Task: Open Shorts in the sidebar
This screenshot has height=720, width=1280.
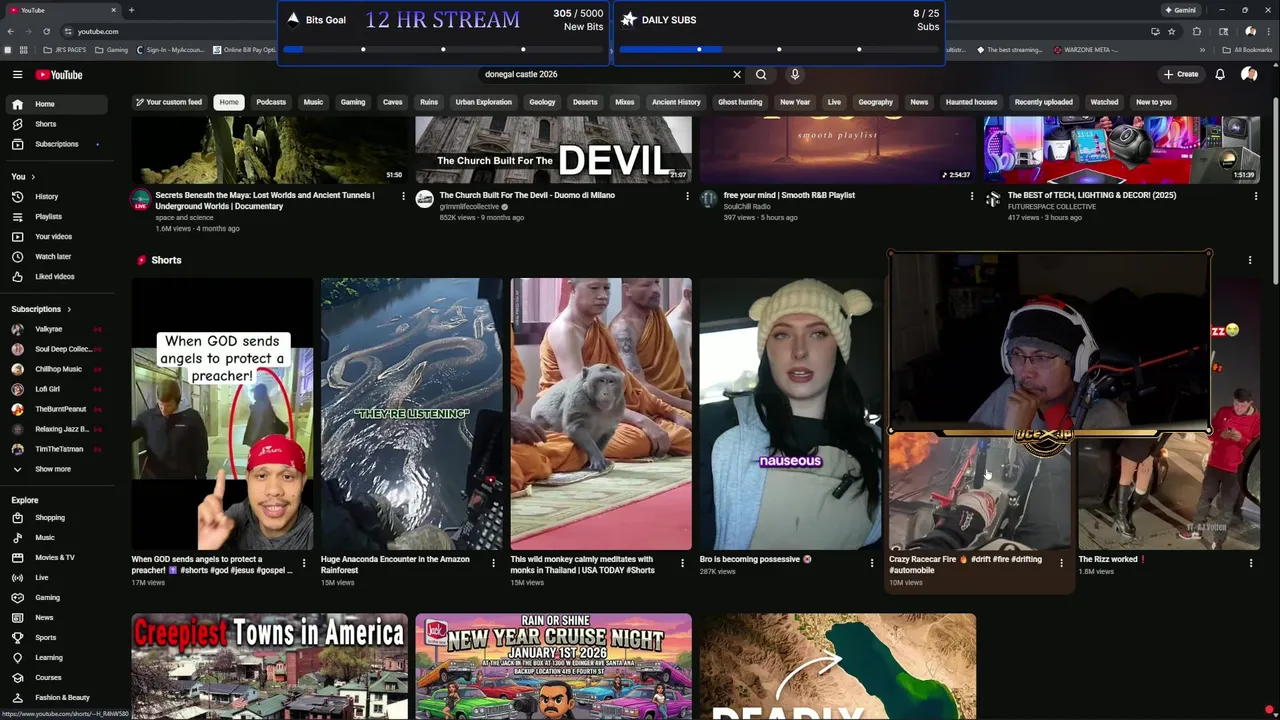Action: click(x=57, y=124)
